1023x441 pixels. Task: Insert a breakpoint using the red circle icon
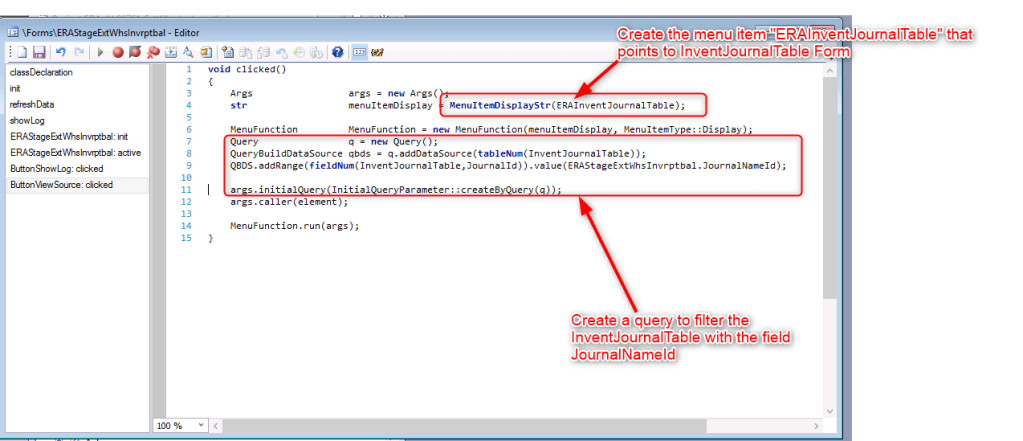(118, 51)
